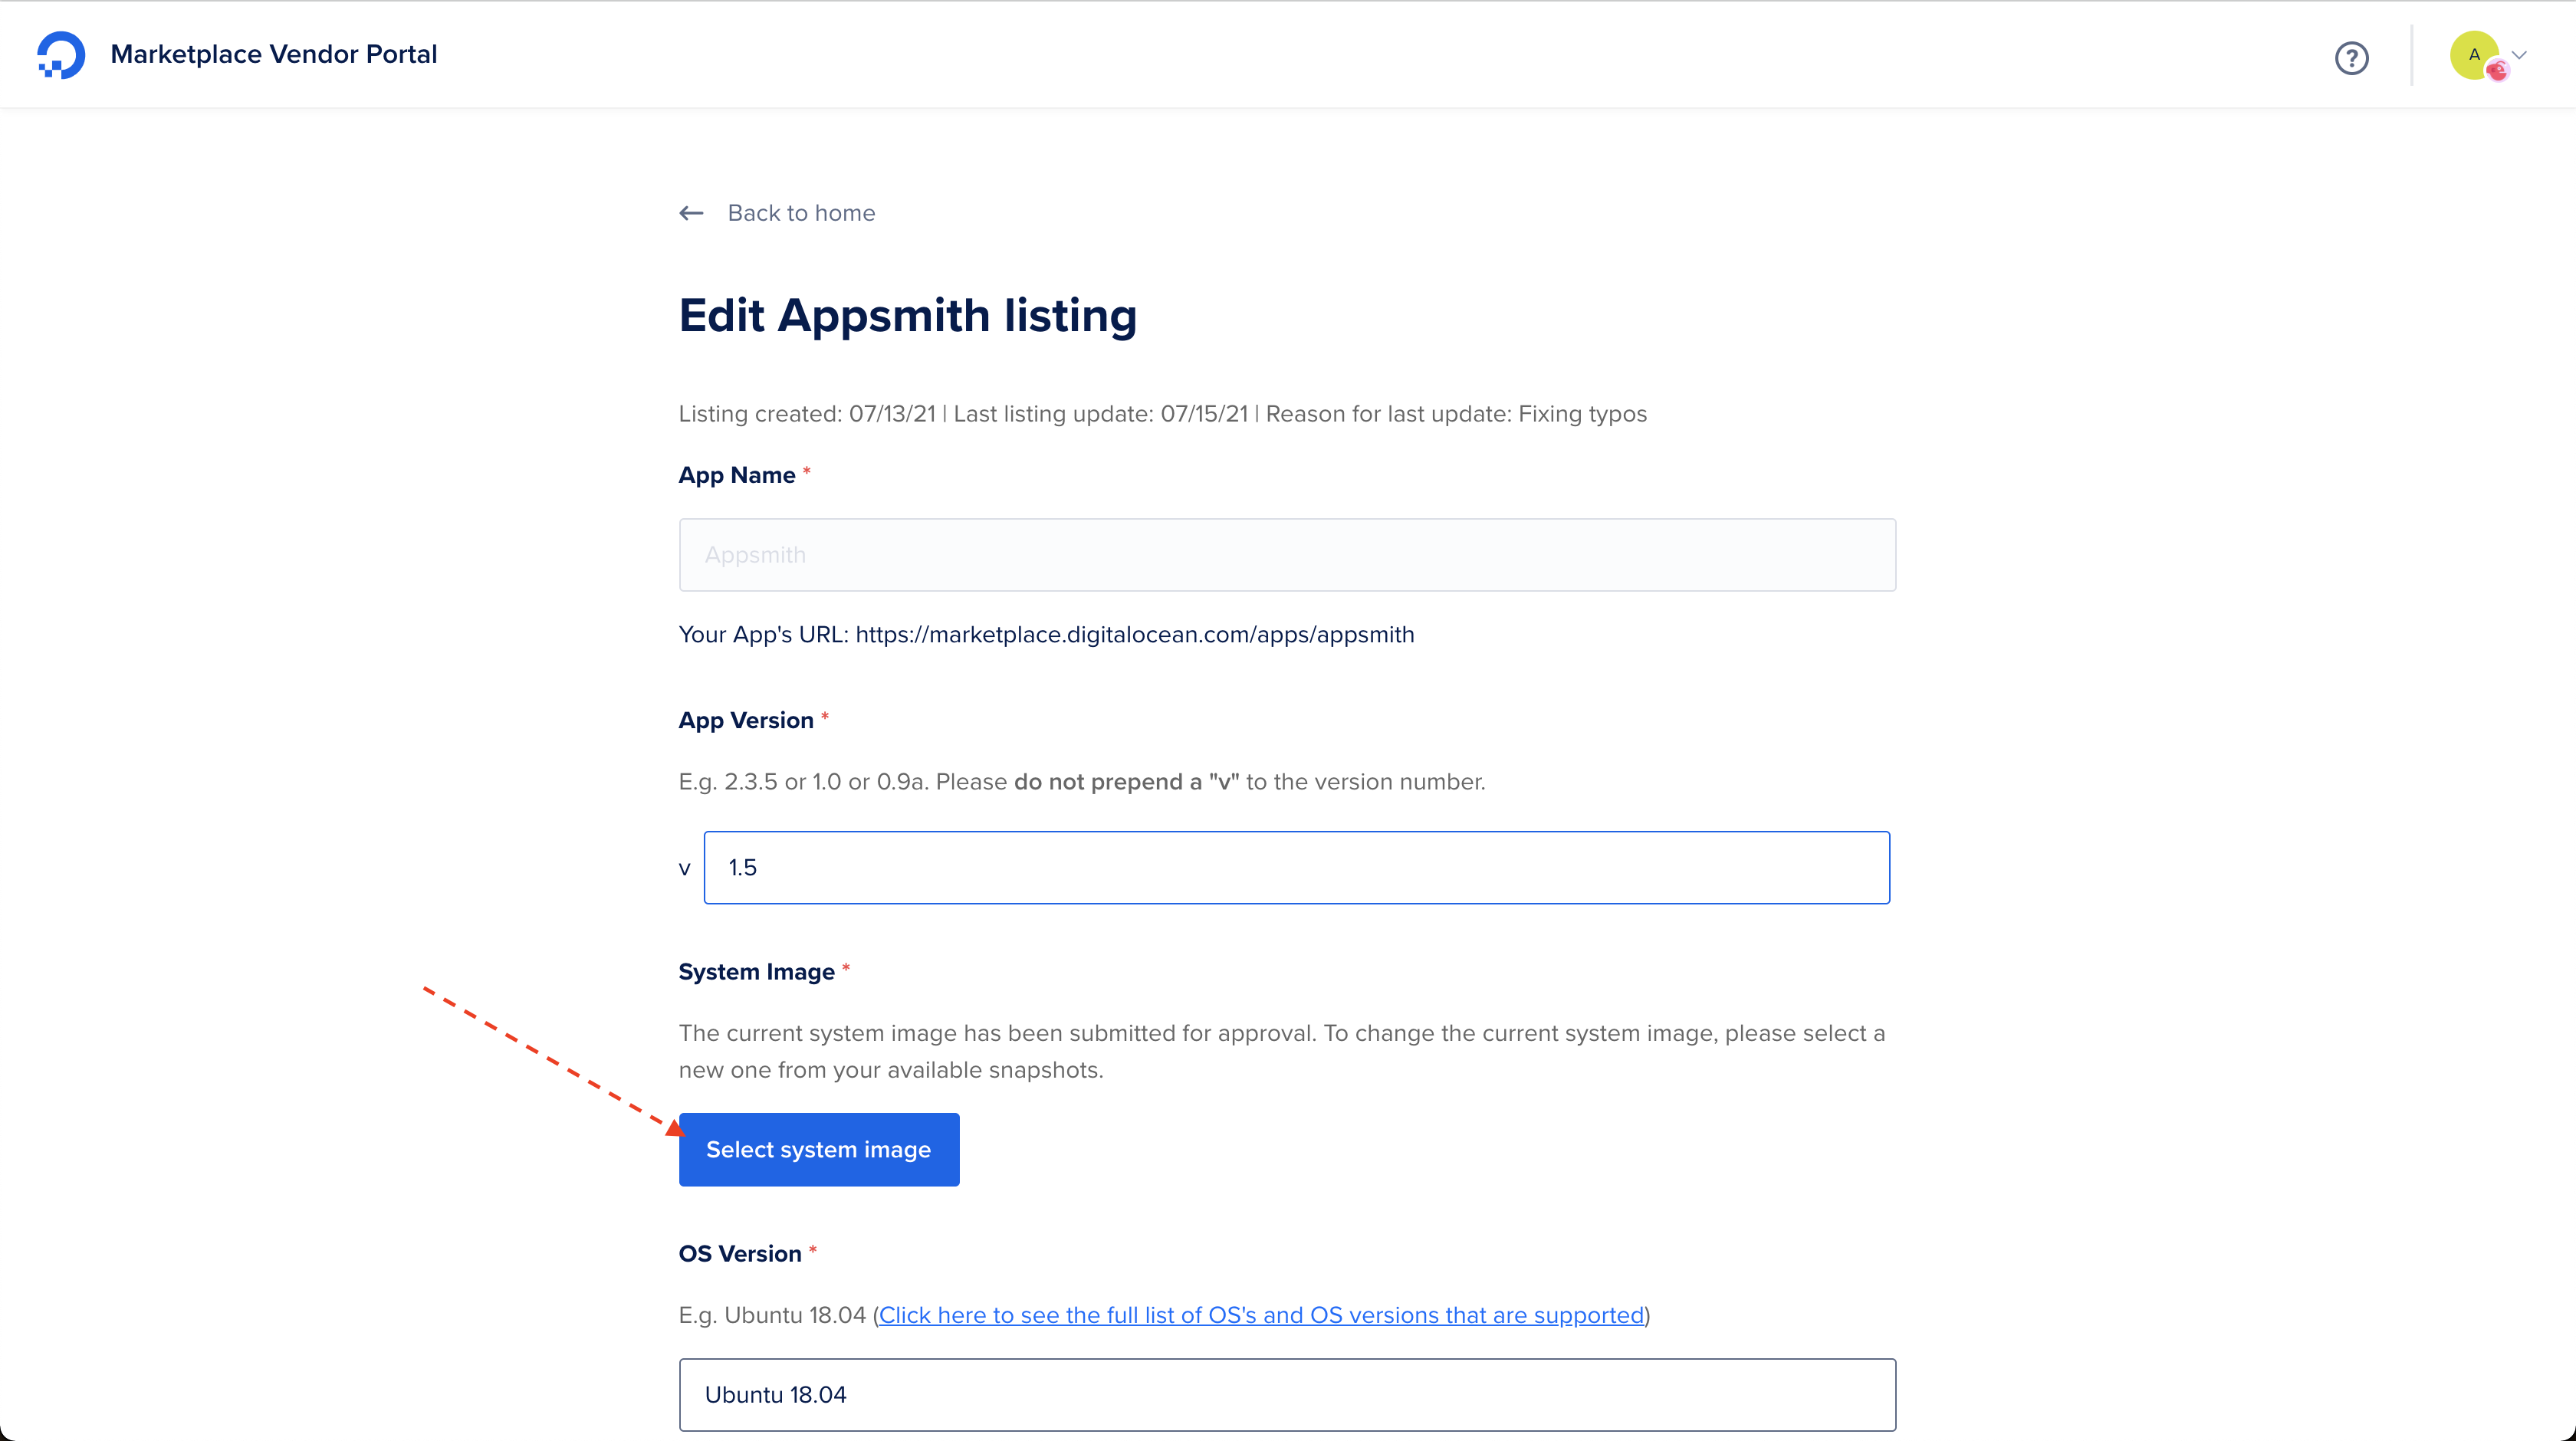Click the OS Version field with Ubuntu 18.04
The width and height of the screenshot is (2576, 1441).
tap(1286, 1394)
